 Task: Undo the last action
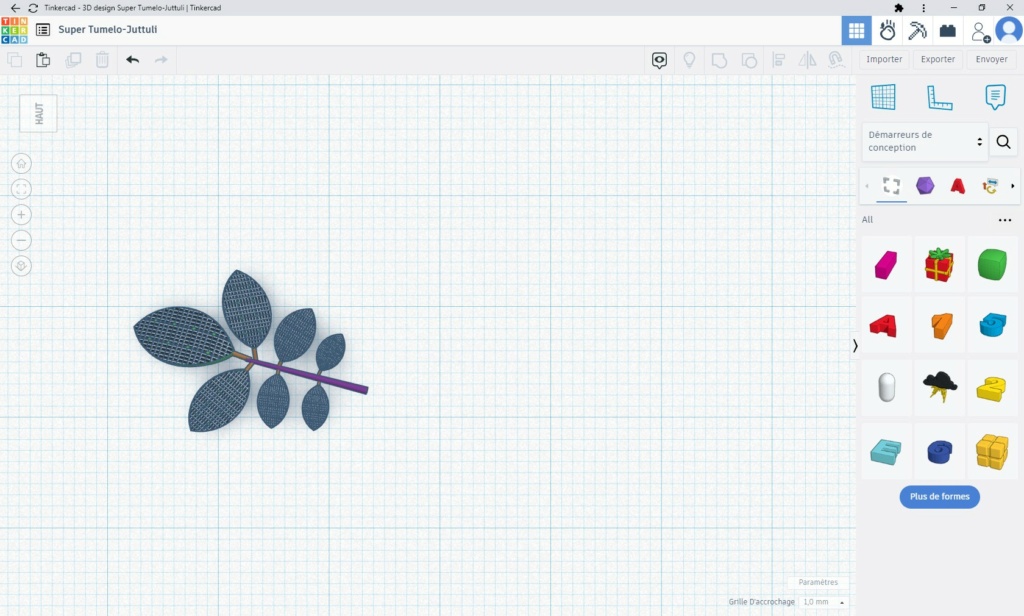click(133, 60)
